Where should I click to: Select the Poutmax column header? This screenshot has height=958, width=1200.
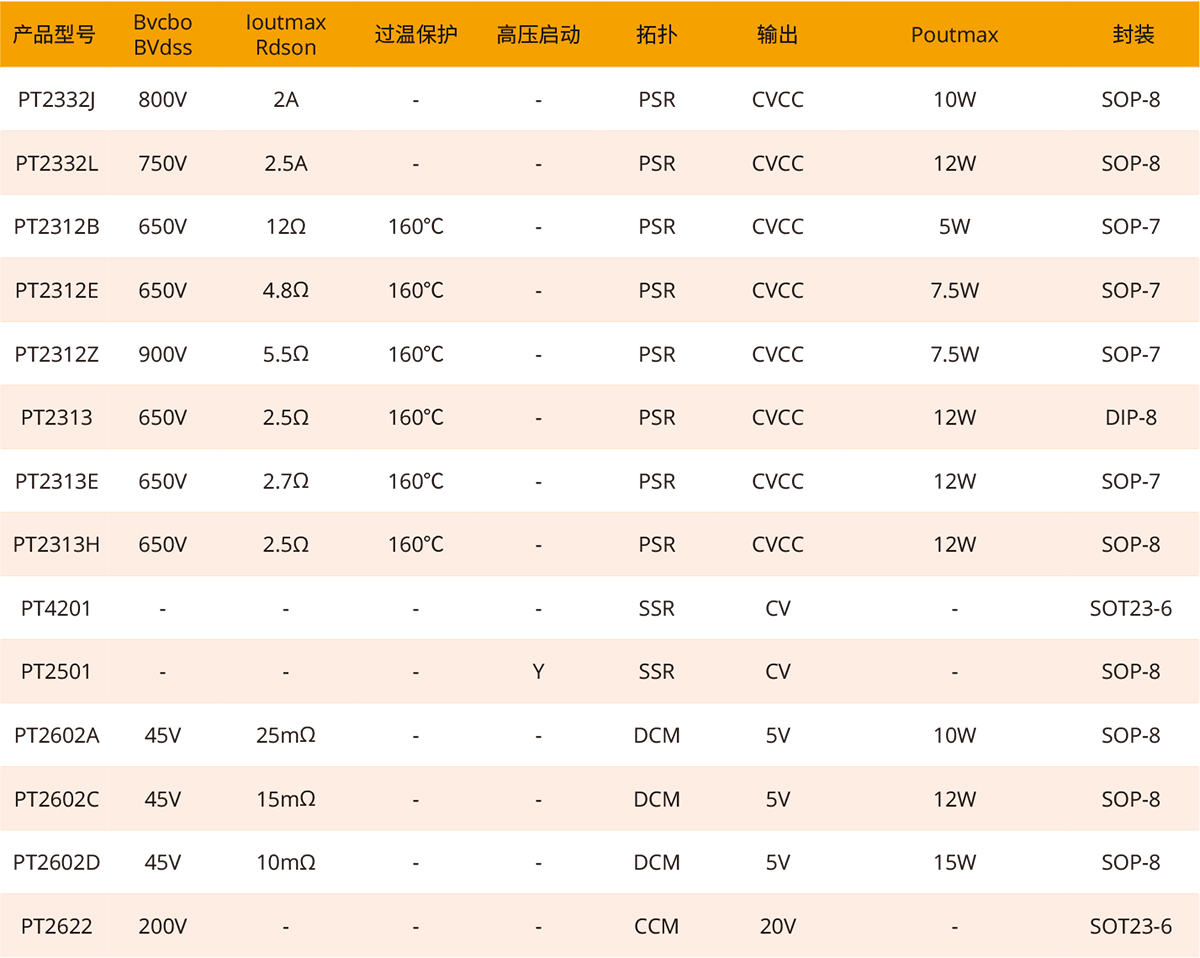click(954, 35)
